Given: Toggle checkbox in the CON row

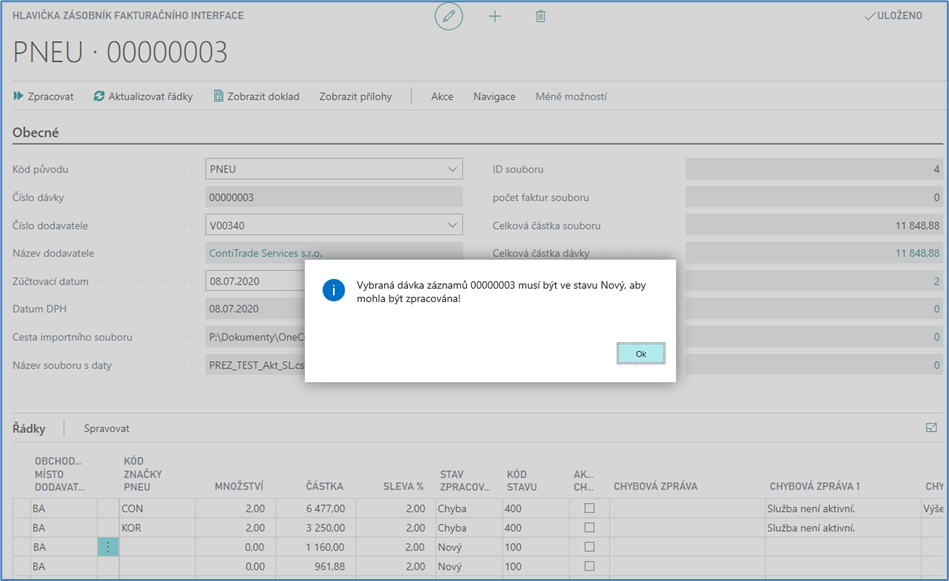Looking at the screenshot, I should pos(589,508).
